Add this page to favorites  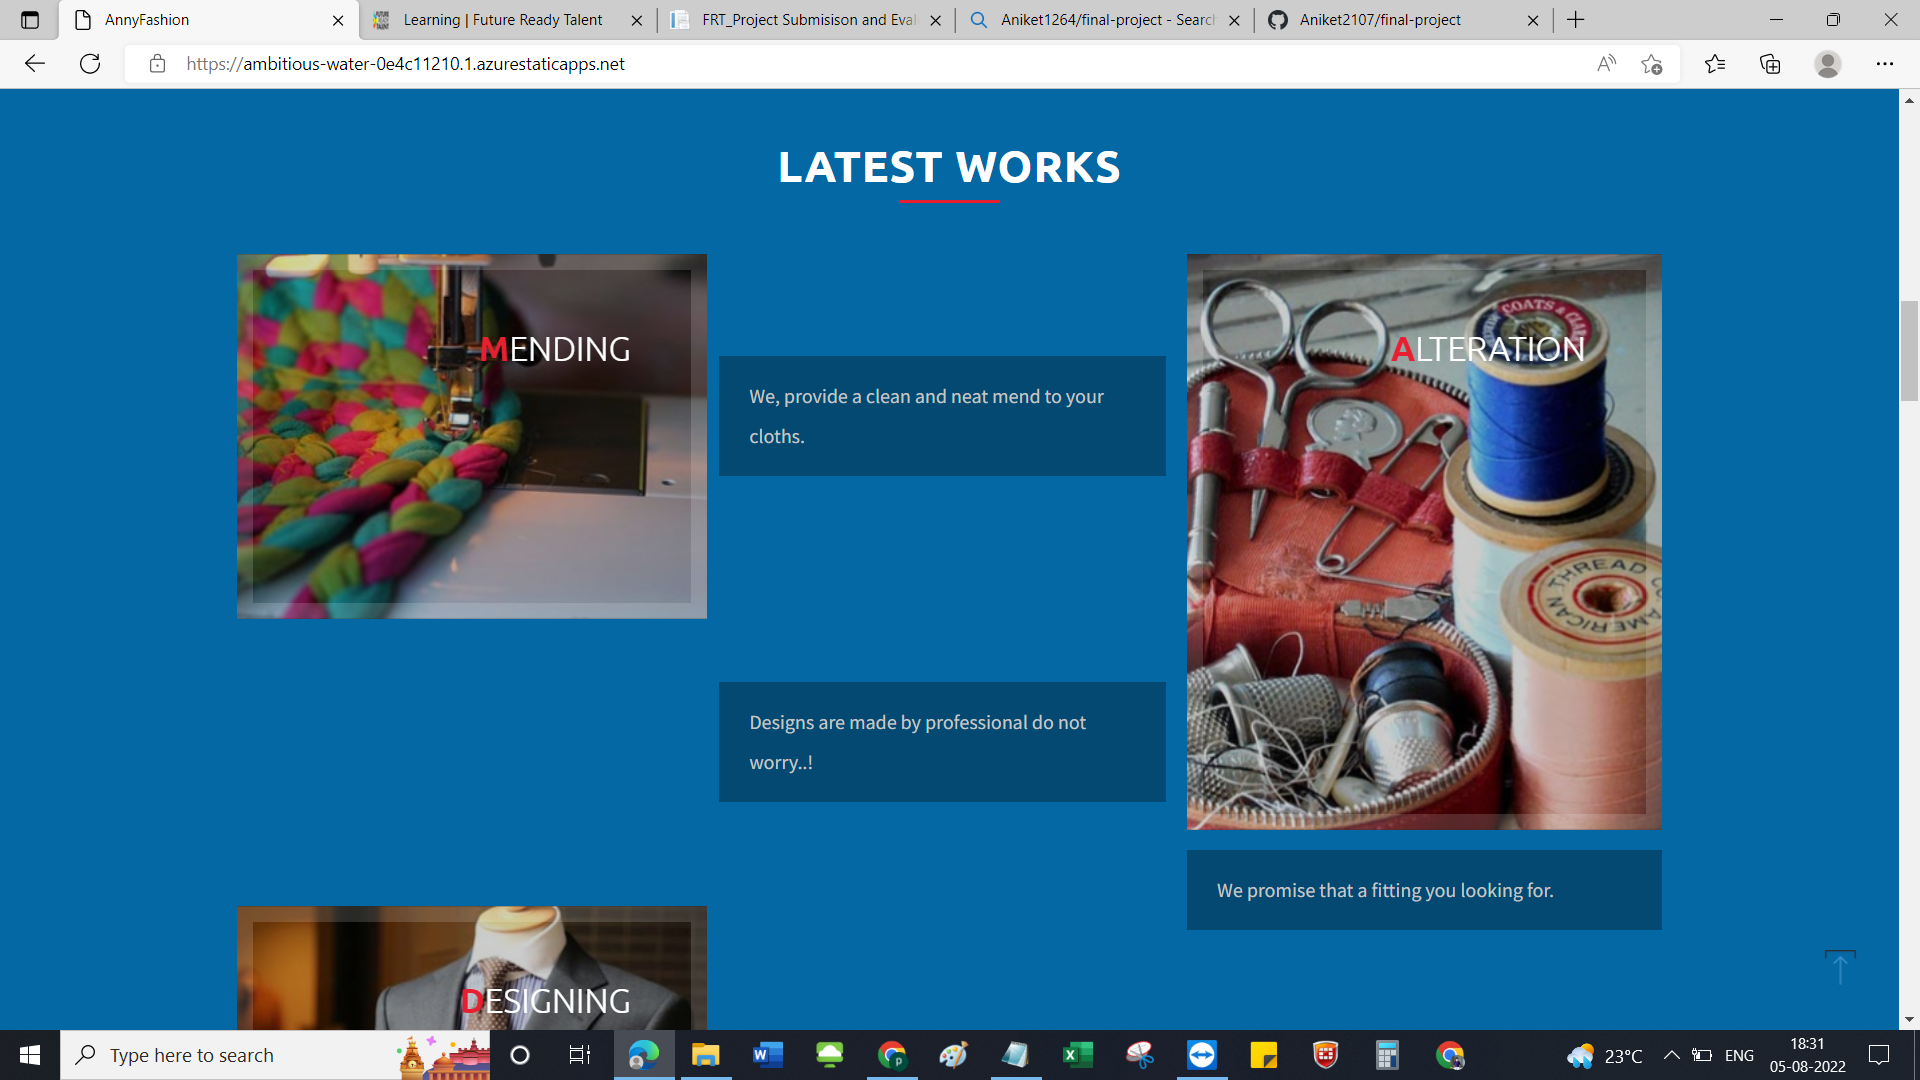click(1652, 64)
